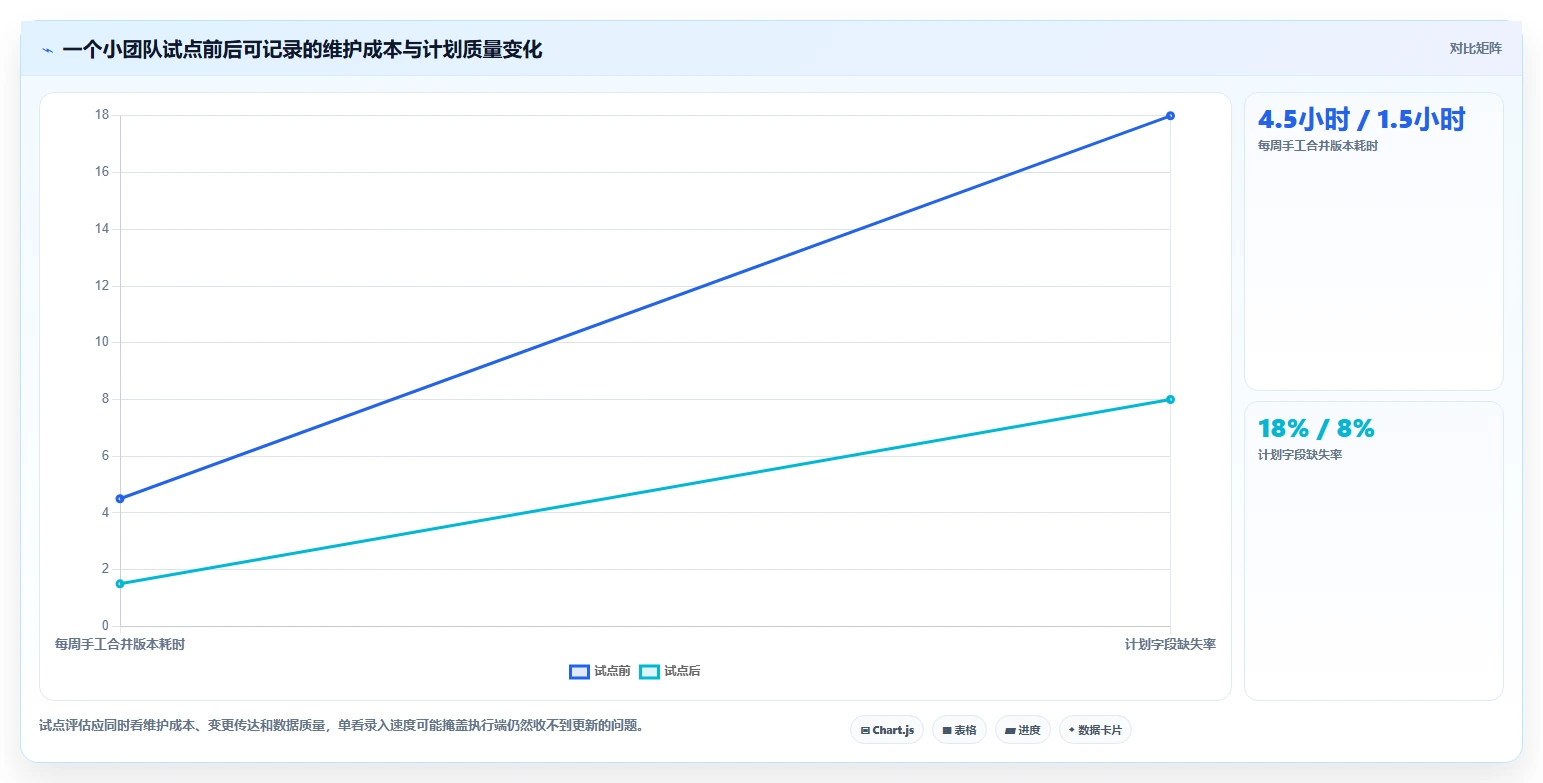
Task: Click the 每周手工合并版本耗时 card caption
Action: [x=1318, y=146]
